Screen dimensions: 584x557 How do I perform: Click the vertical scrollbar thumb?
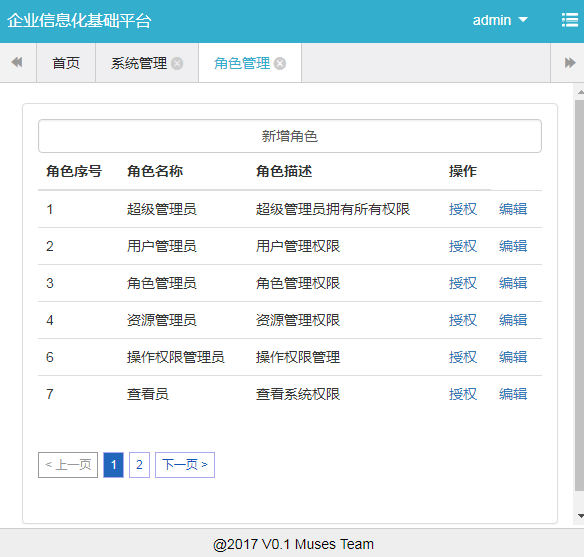[580, 296]
